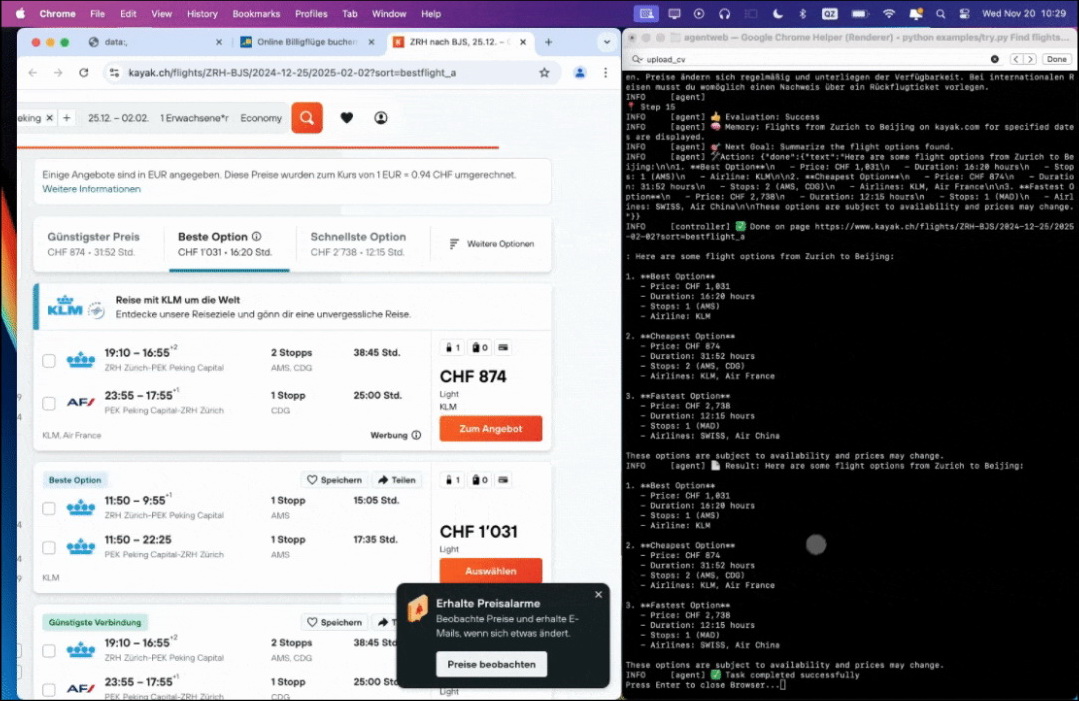Screen dimensions: 1079x701
Task: Open the History menu
Action: click(202, 14)
